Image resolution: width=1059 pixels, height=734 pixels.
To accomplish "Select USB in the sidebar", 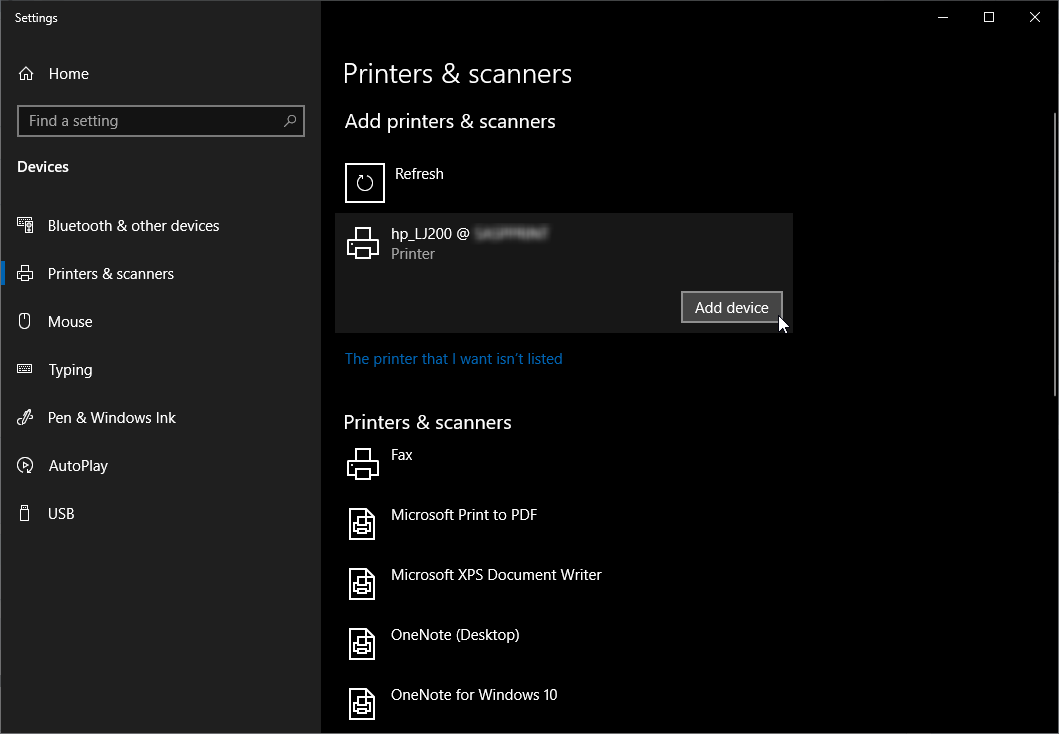I will click(x=61, y=514).
